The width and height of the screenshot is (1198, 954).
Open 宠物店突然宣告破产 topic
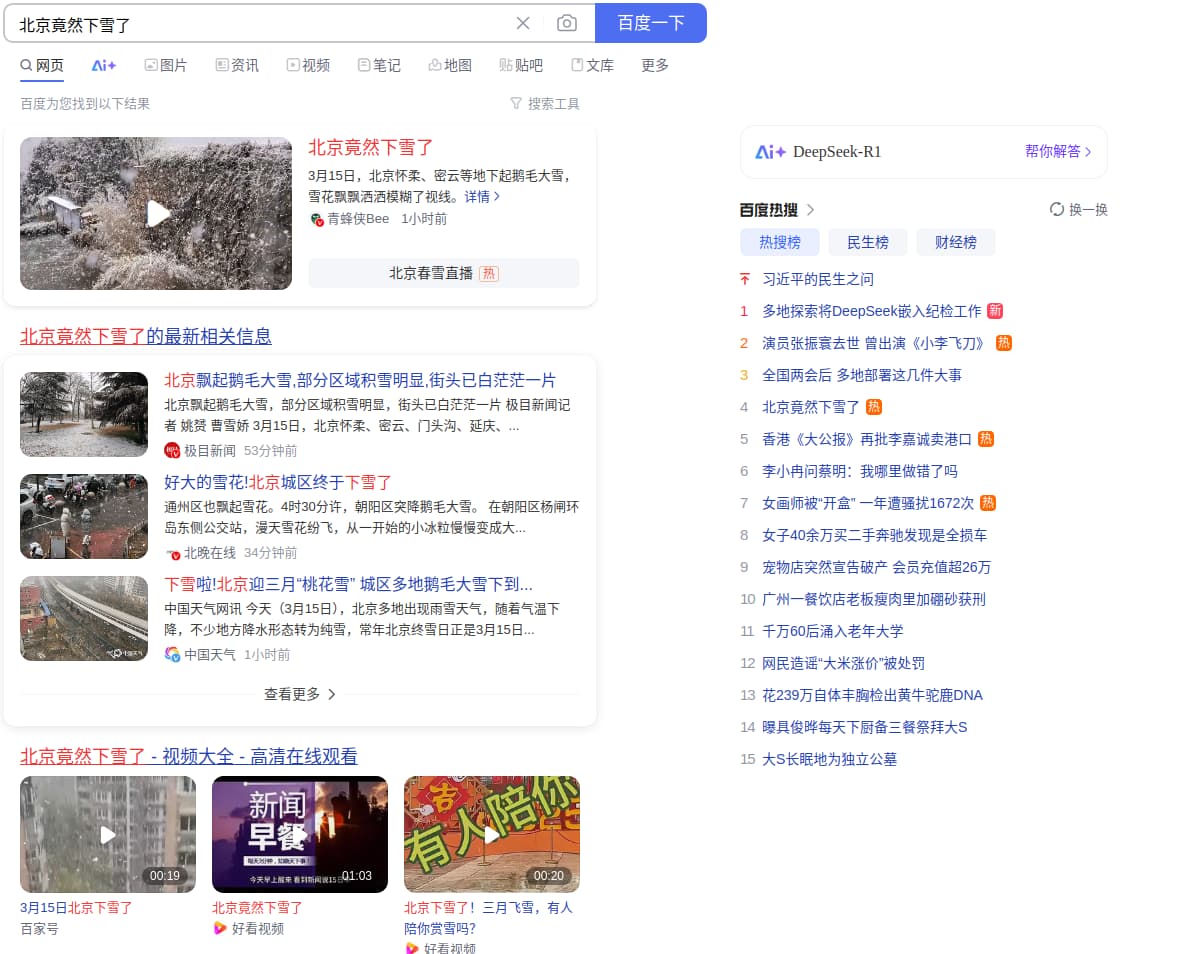(876, 567)
